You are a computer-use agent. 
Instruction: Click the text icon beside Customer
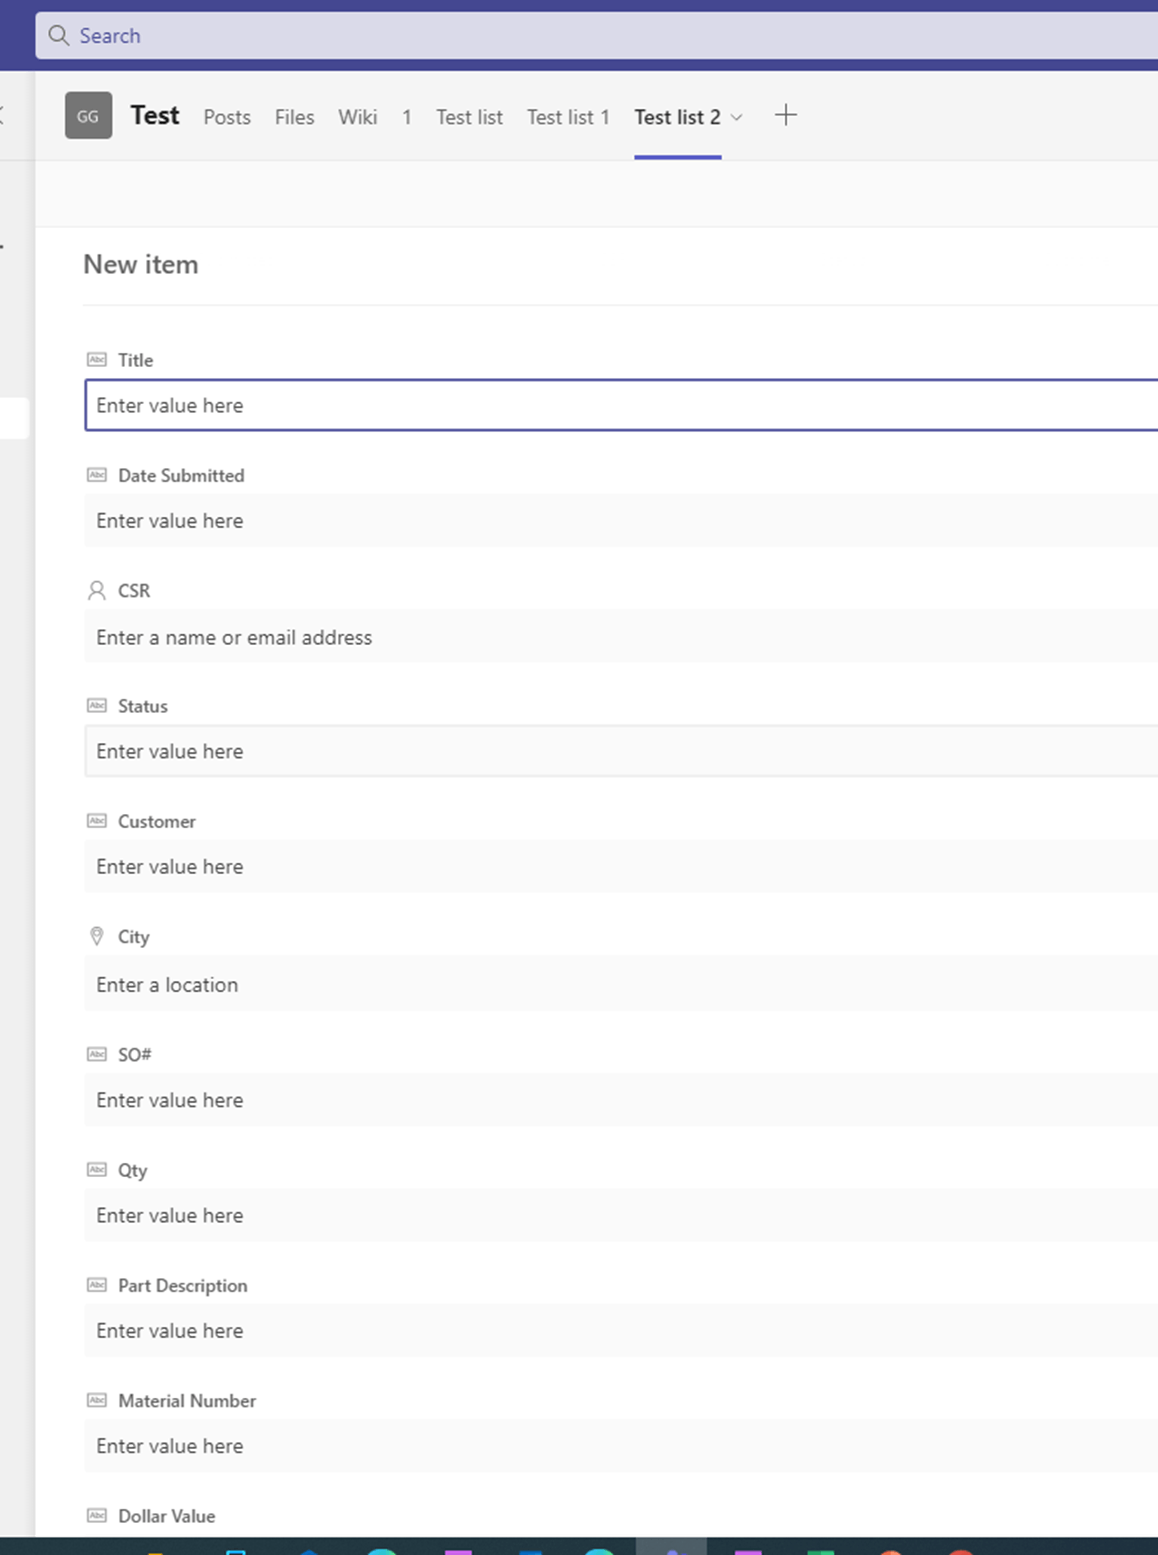point(97,821)
